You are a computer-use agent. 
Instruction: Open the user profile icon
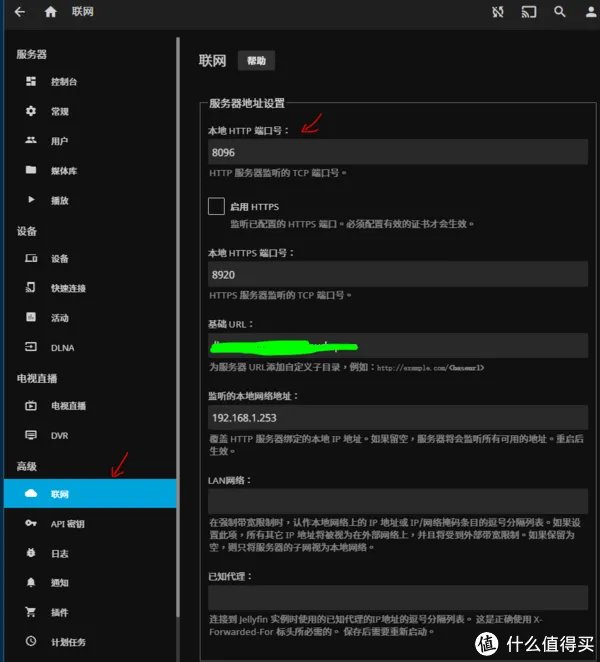592,12
